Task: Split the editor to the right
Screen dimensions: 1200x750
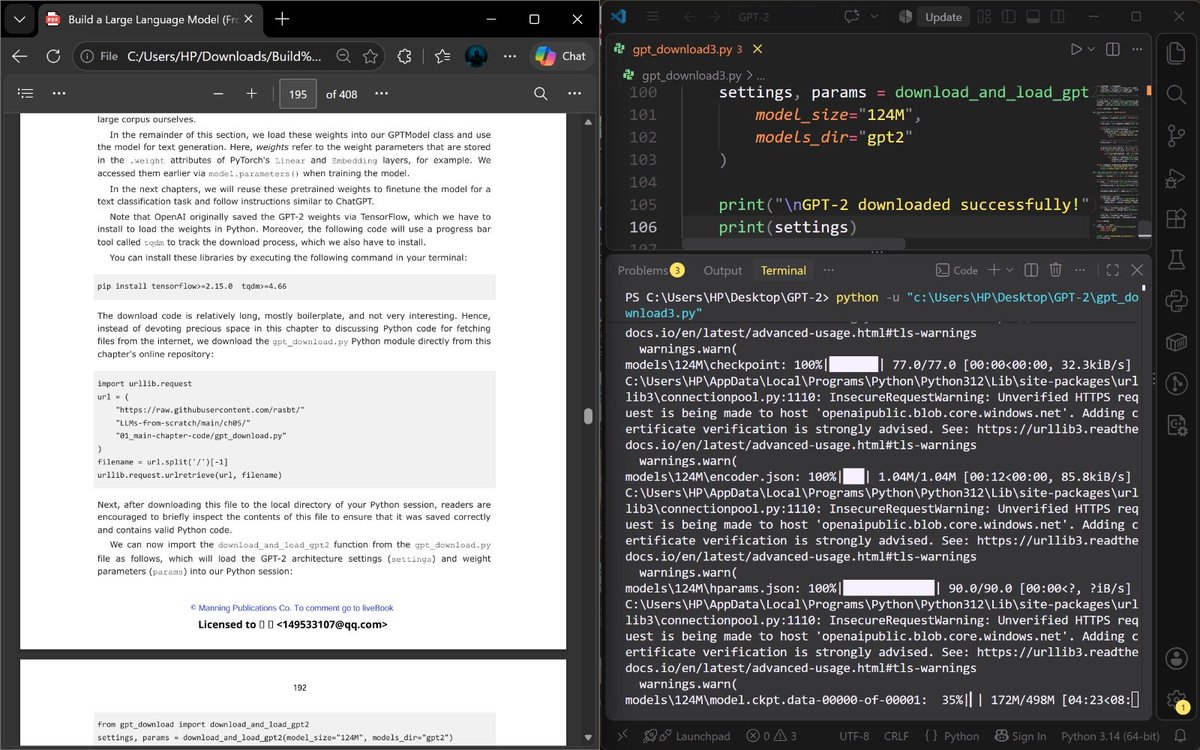Action: point(1112,49)
